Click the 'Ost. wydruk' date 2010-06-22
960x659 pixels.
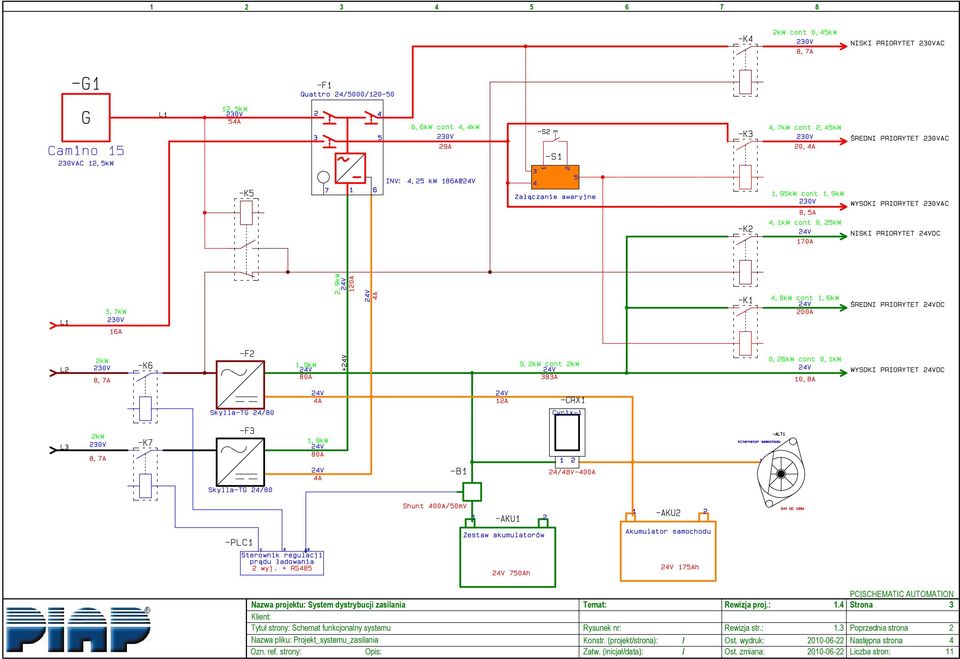(x=825, y=640)
